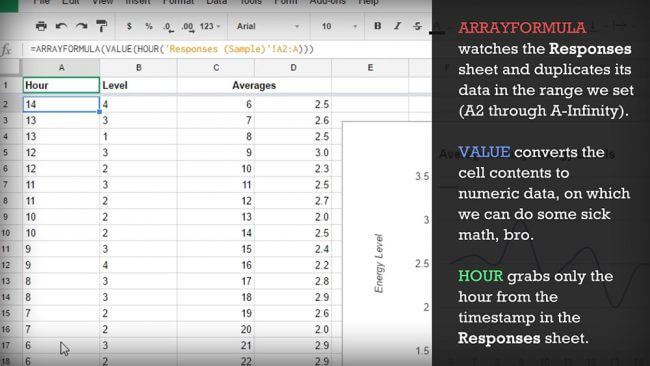
Task: Click the cell showing 2.4 in column D
Action: [x=293, y=249]
